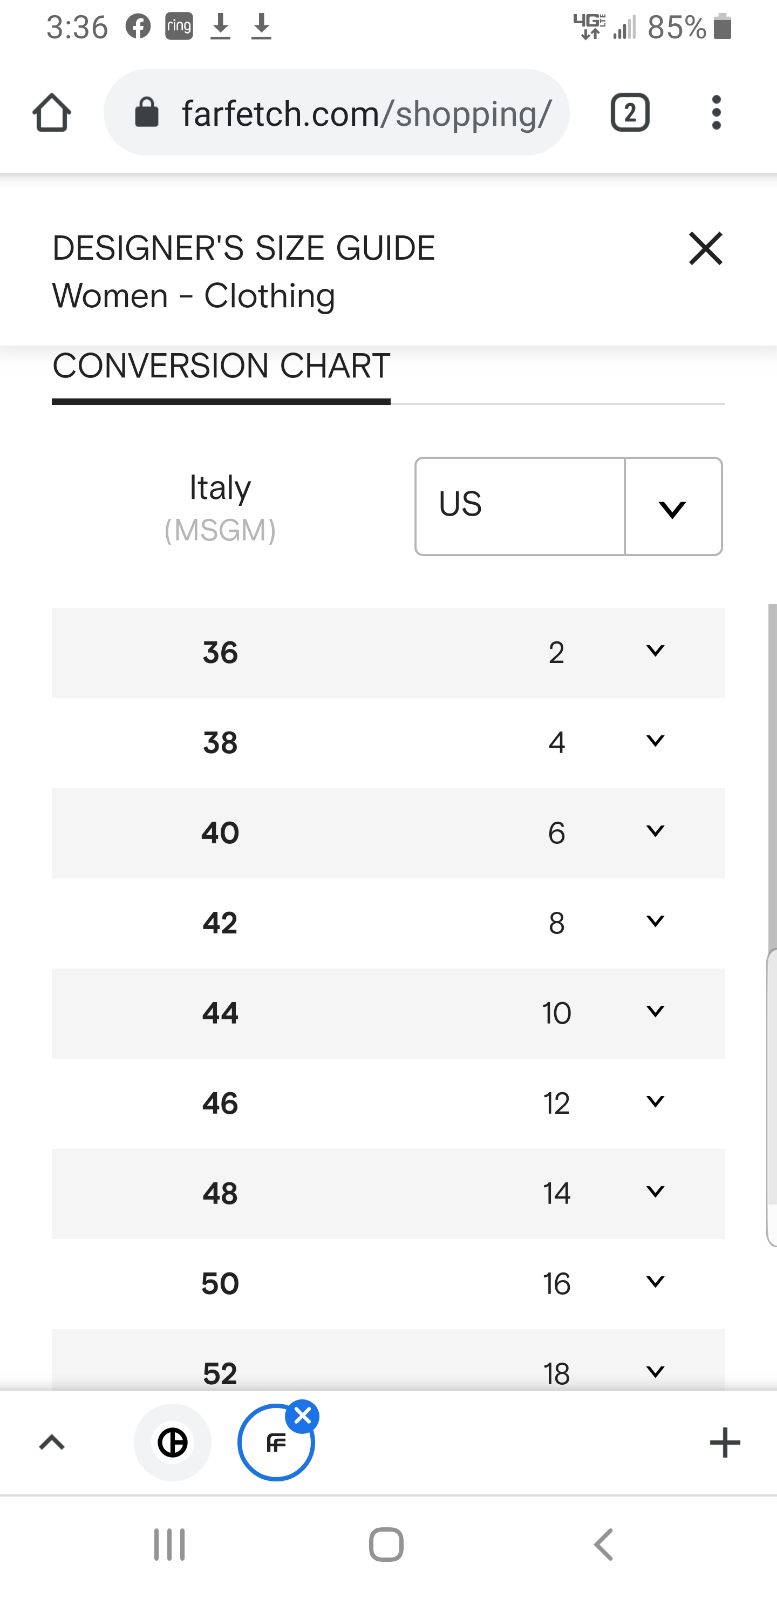Screen dimensions: 777x1598
Task: Open the three-dot browser menu
Action: 716,113
